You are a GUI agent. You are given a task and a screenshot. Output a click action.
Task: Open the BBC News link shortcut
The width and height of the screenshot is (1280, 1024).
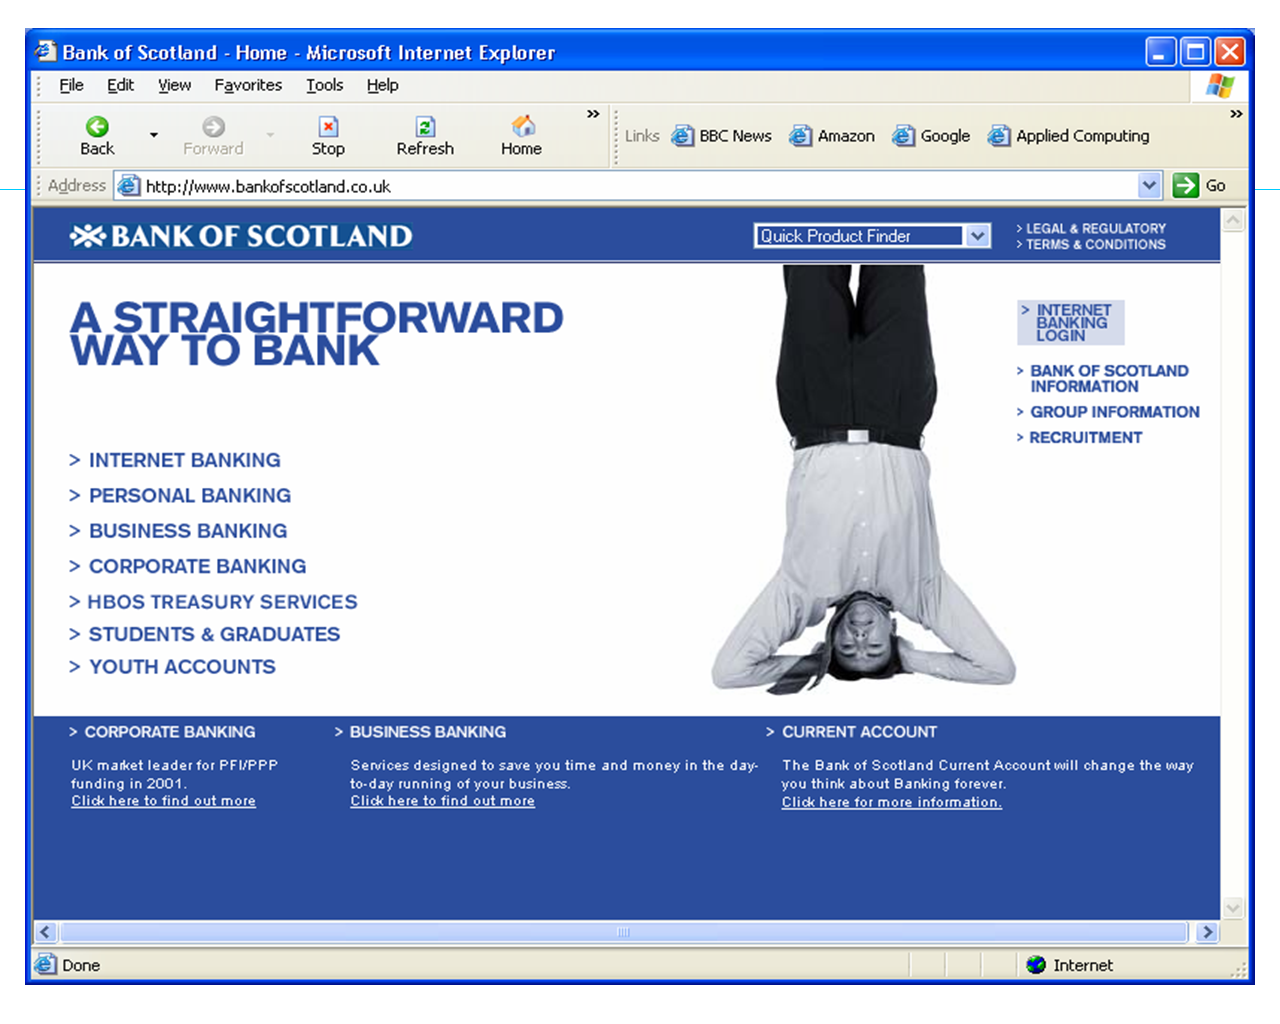pyautogui.click(x=722, y=136)
